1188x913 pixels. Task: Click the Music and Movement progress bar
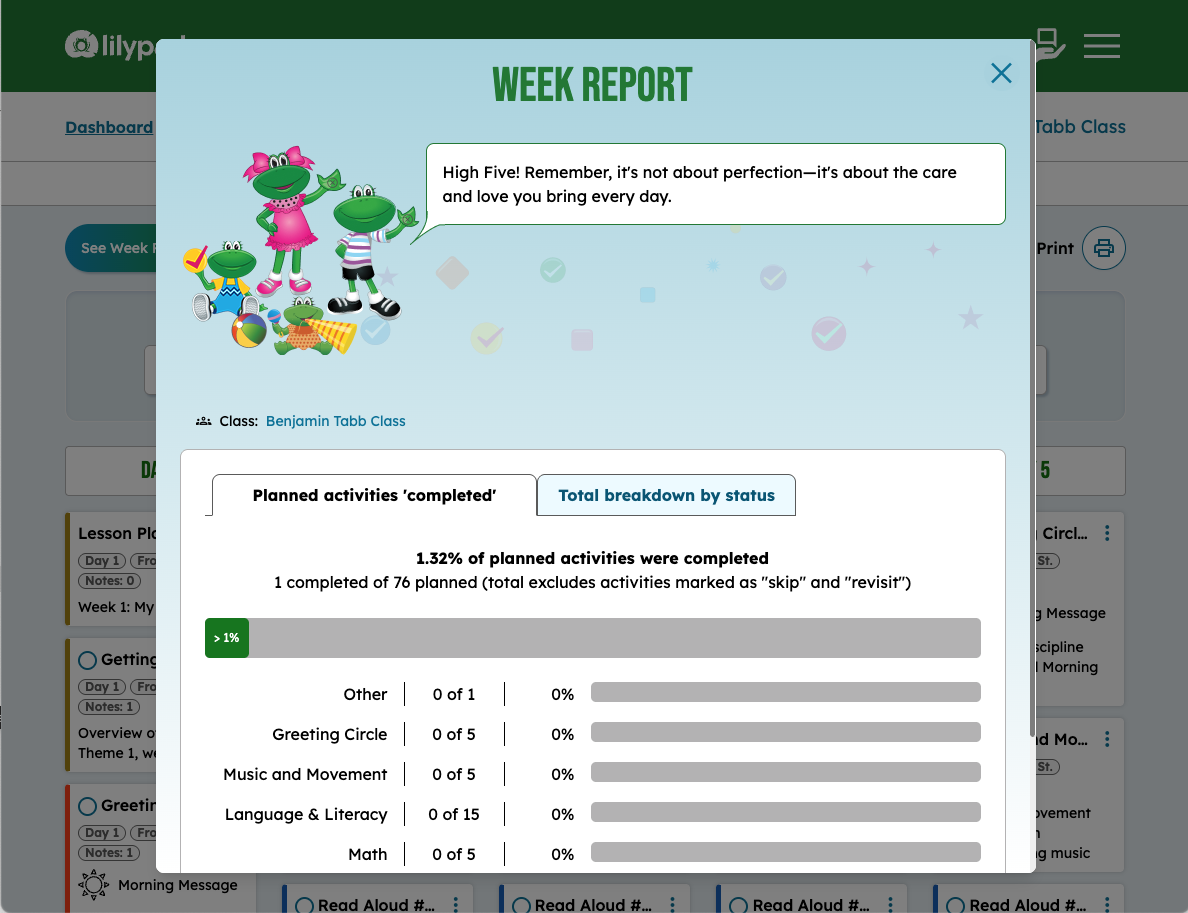[786, 772]
